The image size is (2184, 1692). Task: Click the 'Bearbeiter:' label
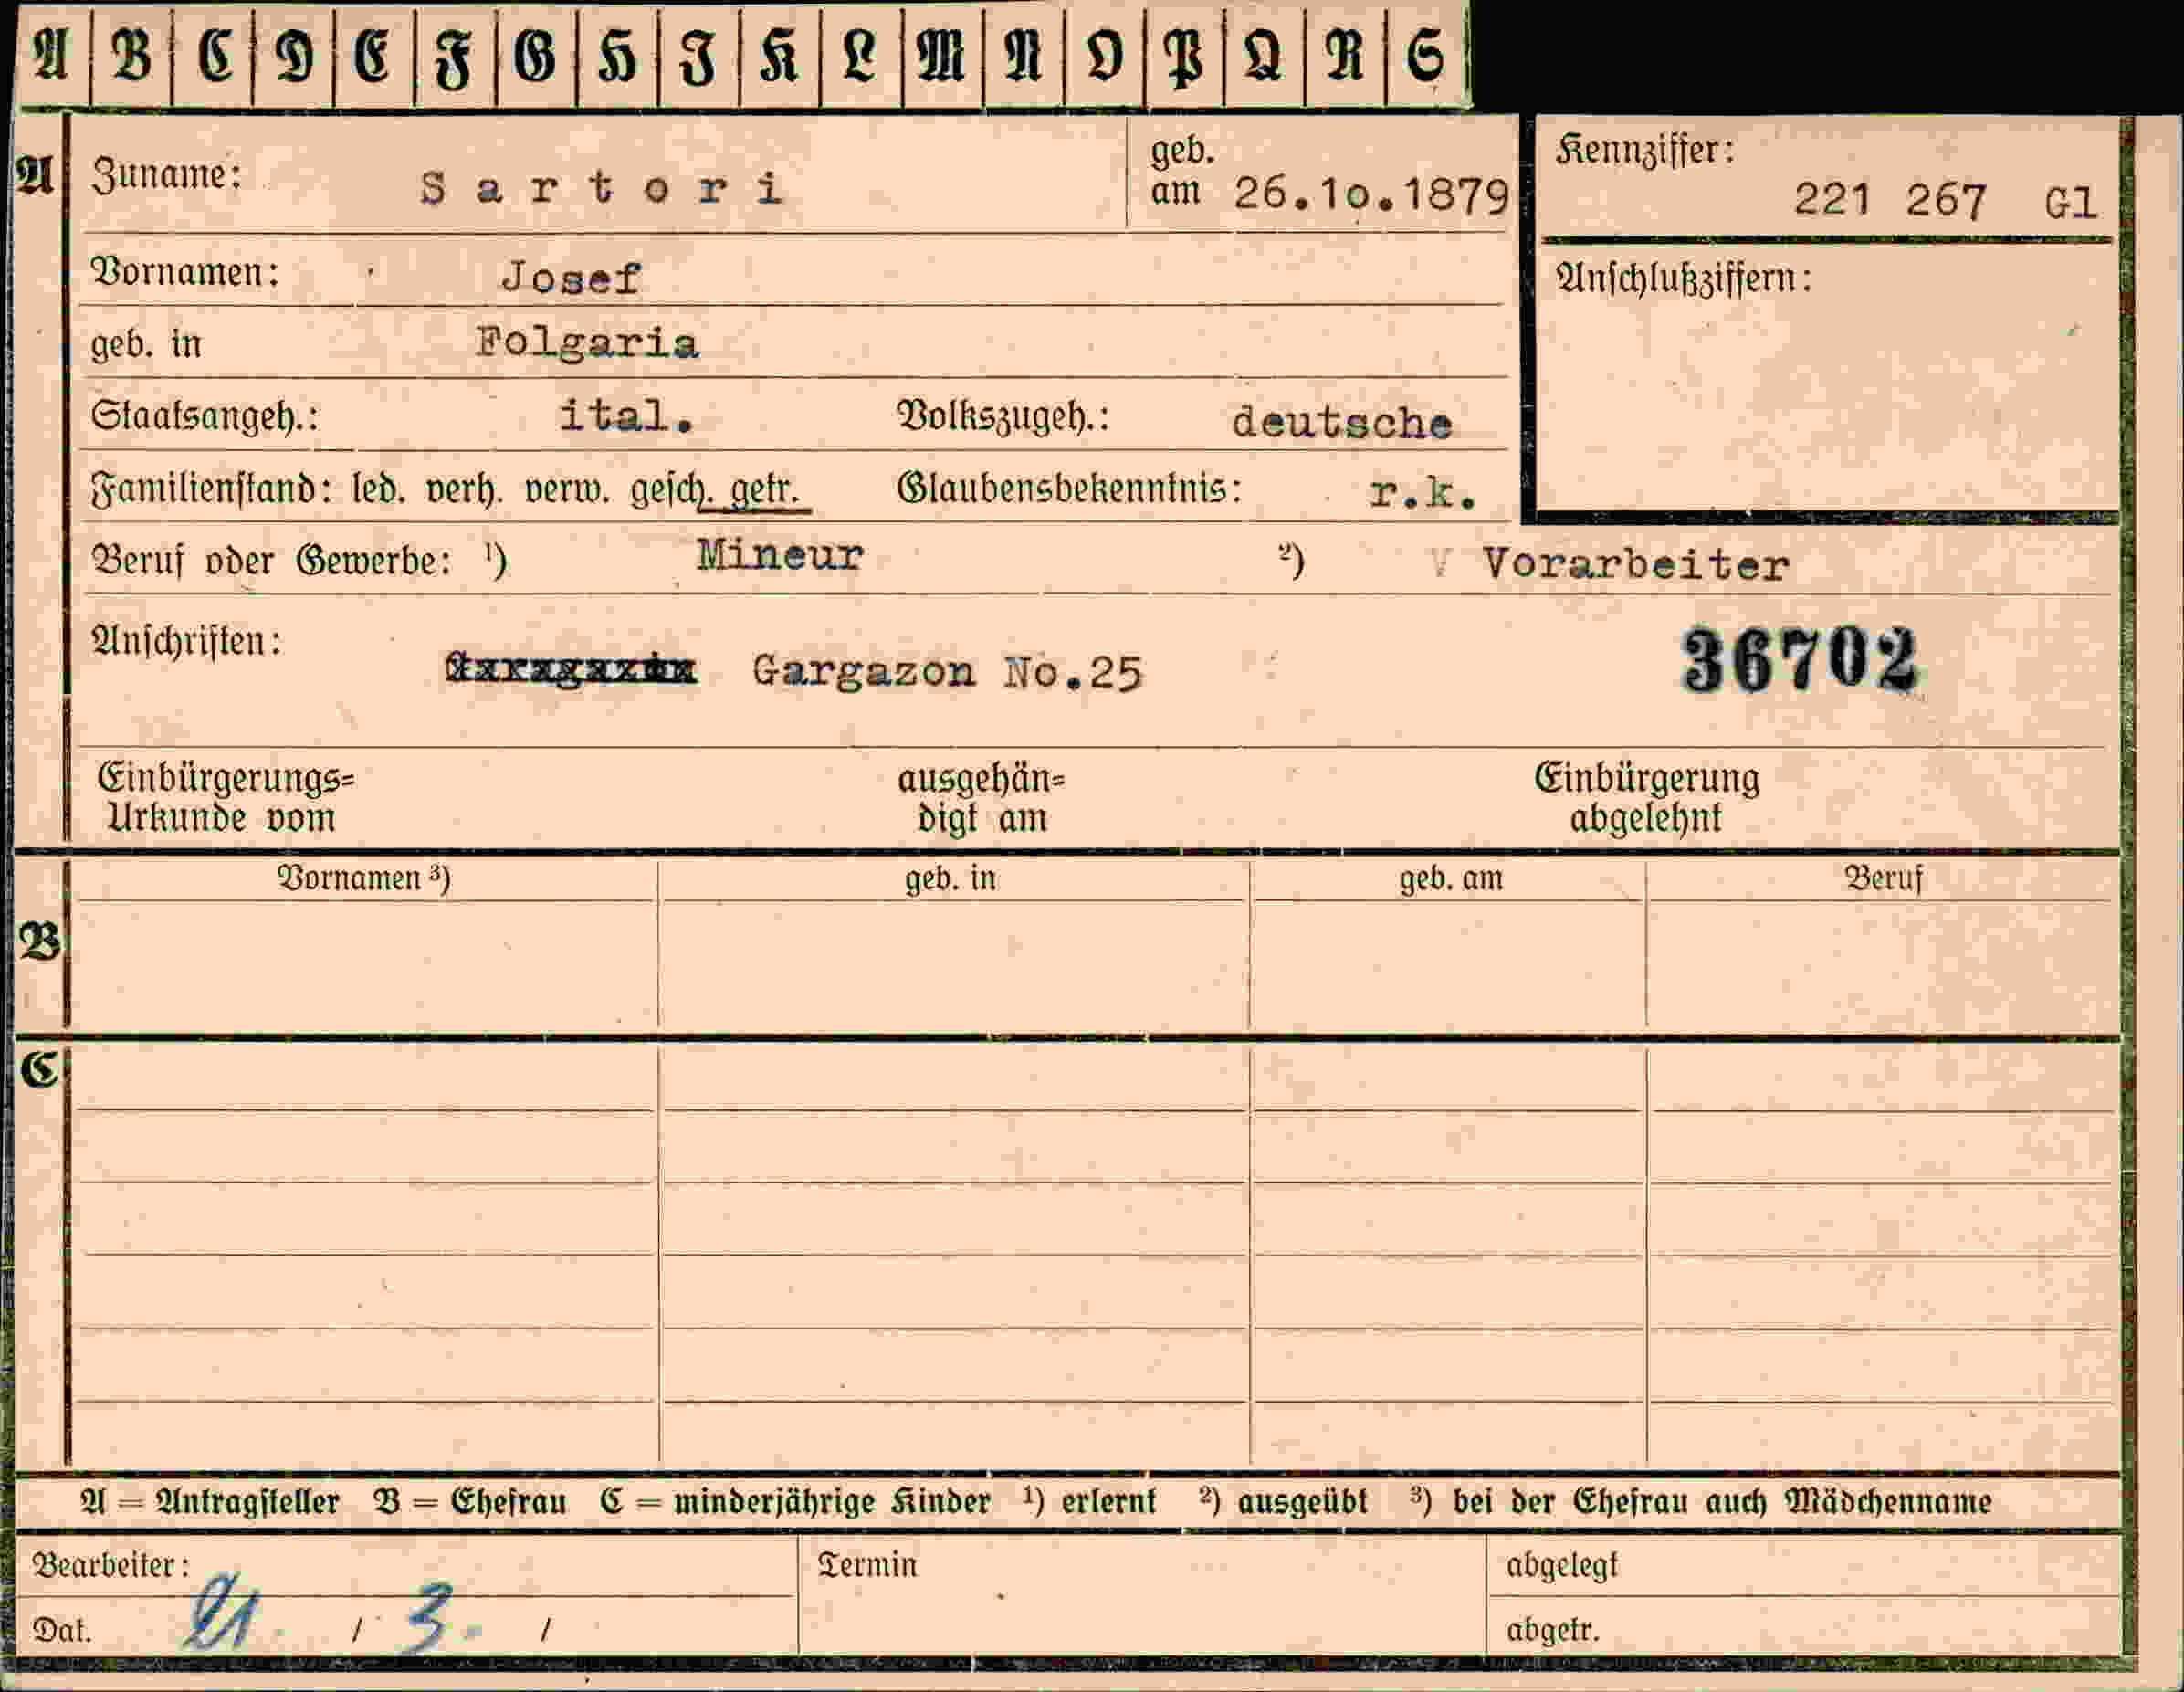pyautogui.click(x=111, y=1565)
